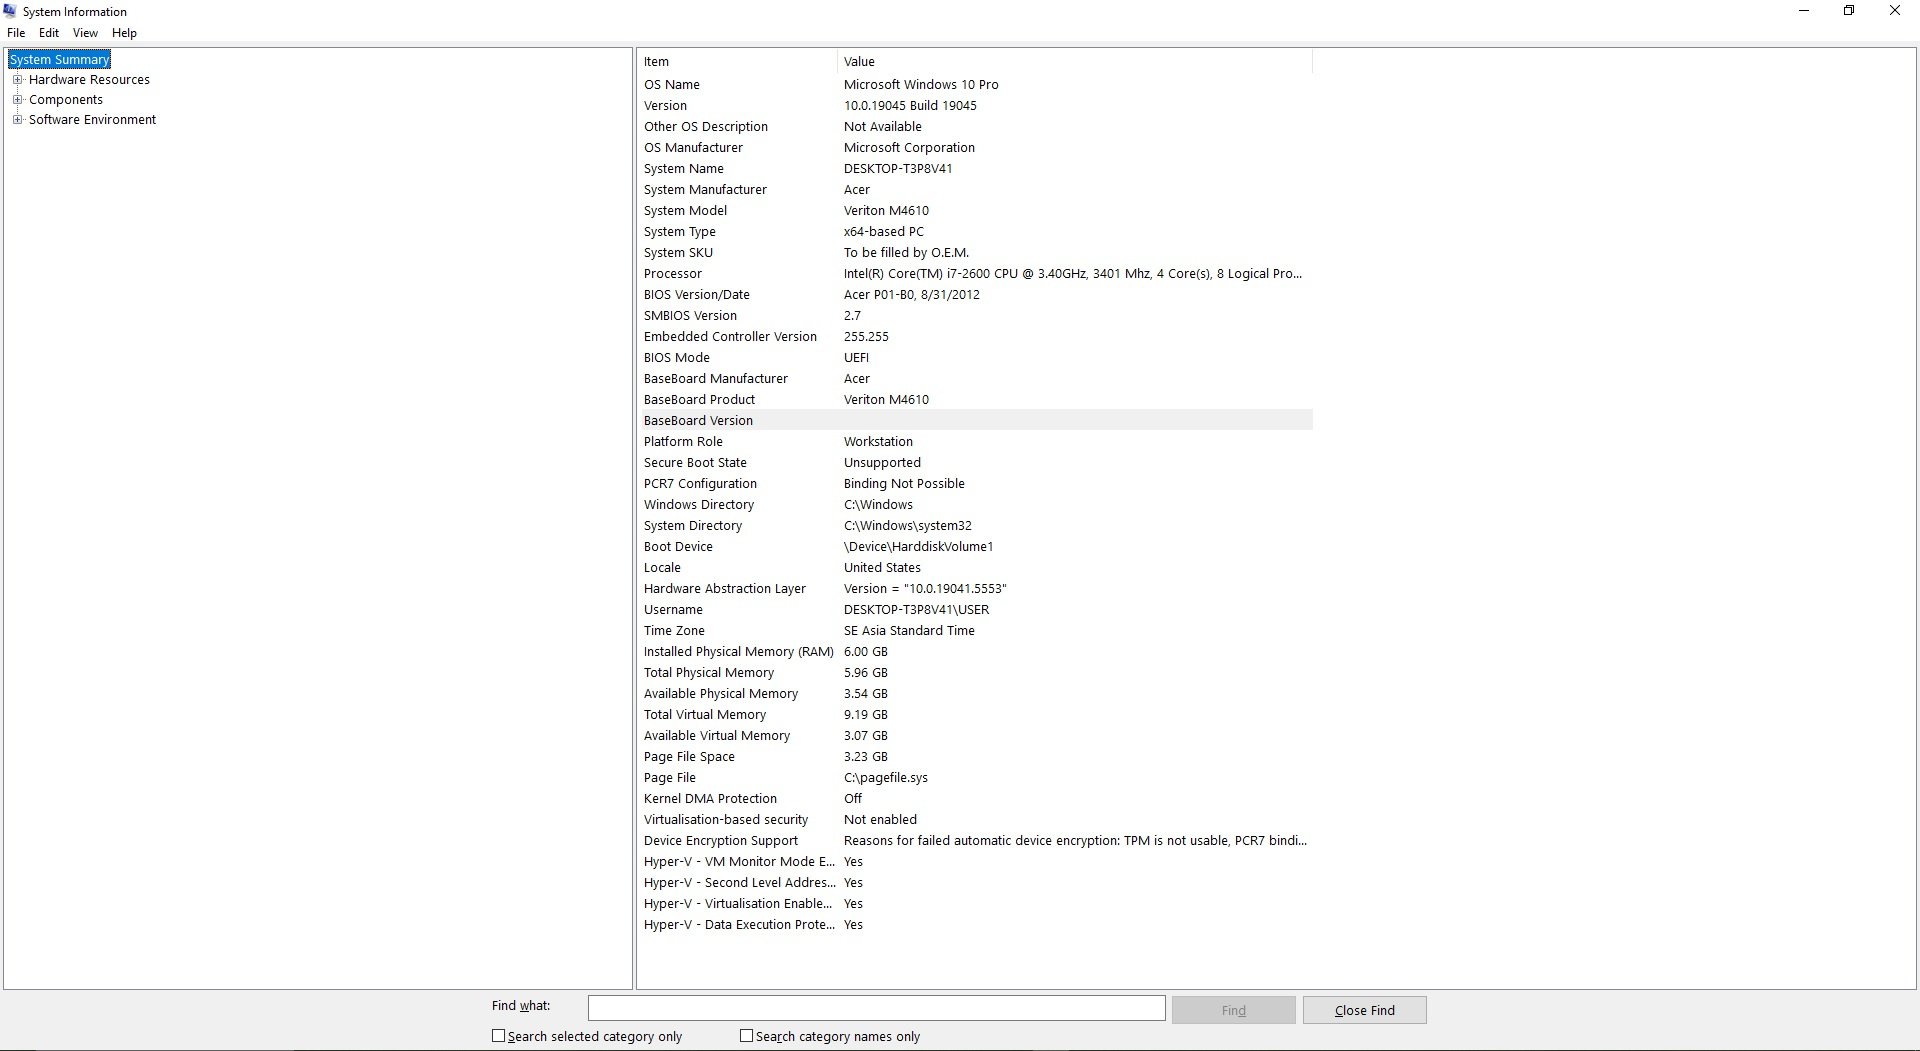Open the Edit menu
The width and height of the screenshot is (1920, 1051).
pos(48,33)
